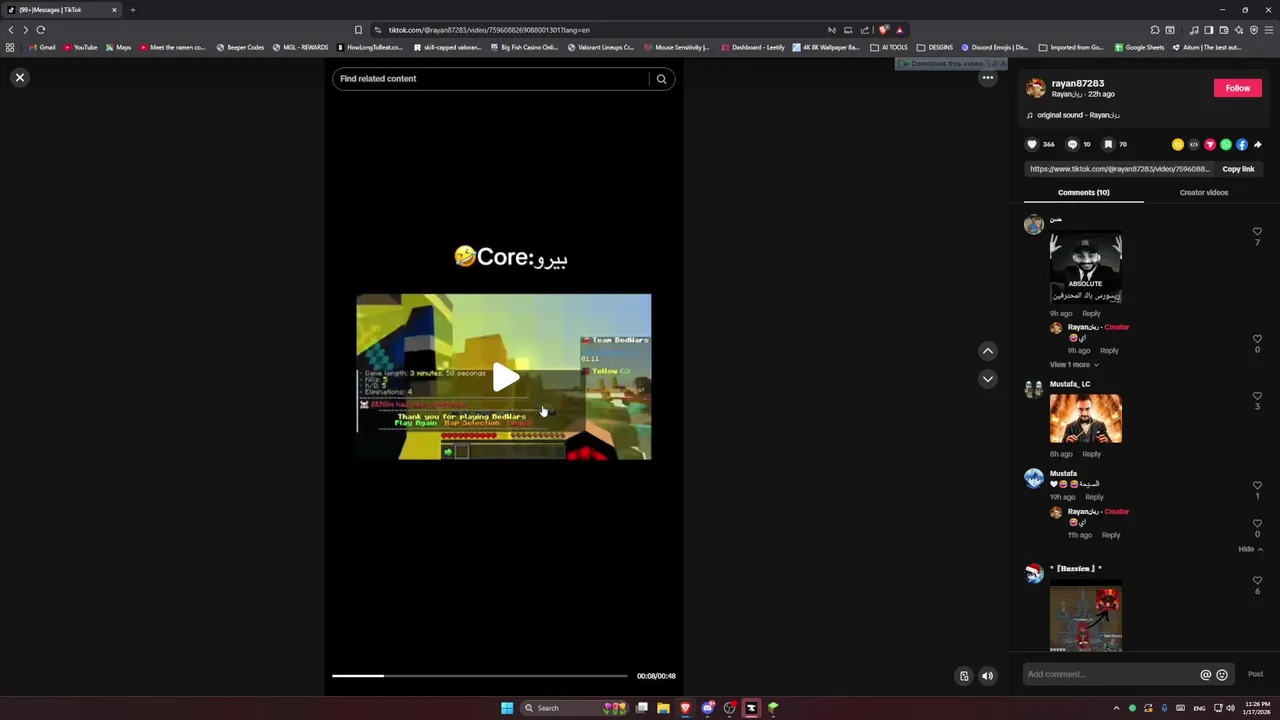Open browser extensions puzzle icon

(1155, 30)
